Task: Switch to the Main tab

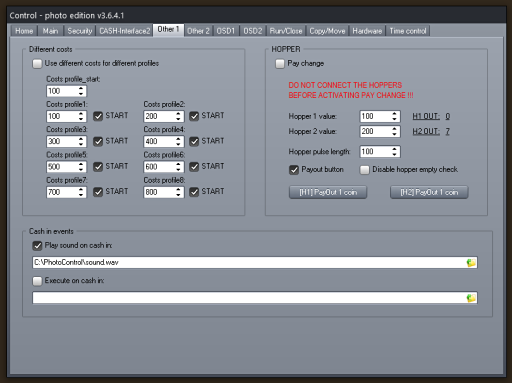Action: (x=50, y=31)
